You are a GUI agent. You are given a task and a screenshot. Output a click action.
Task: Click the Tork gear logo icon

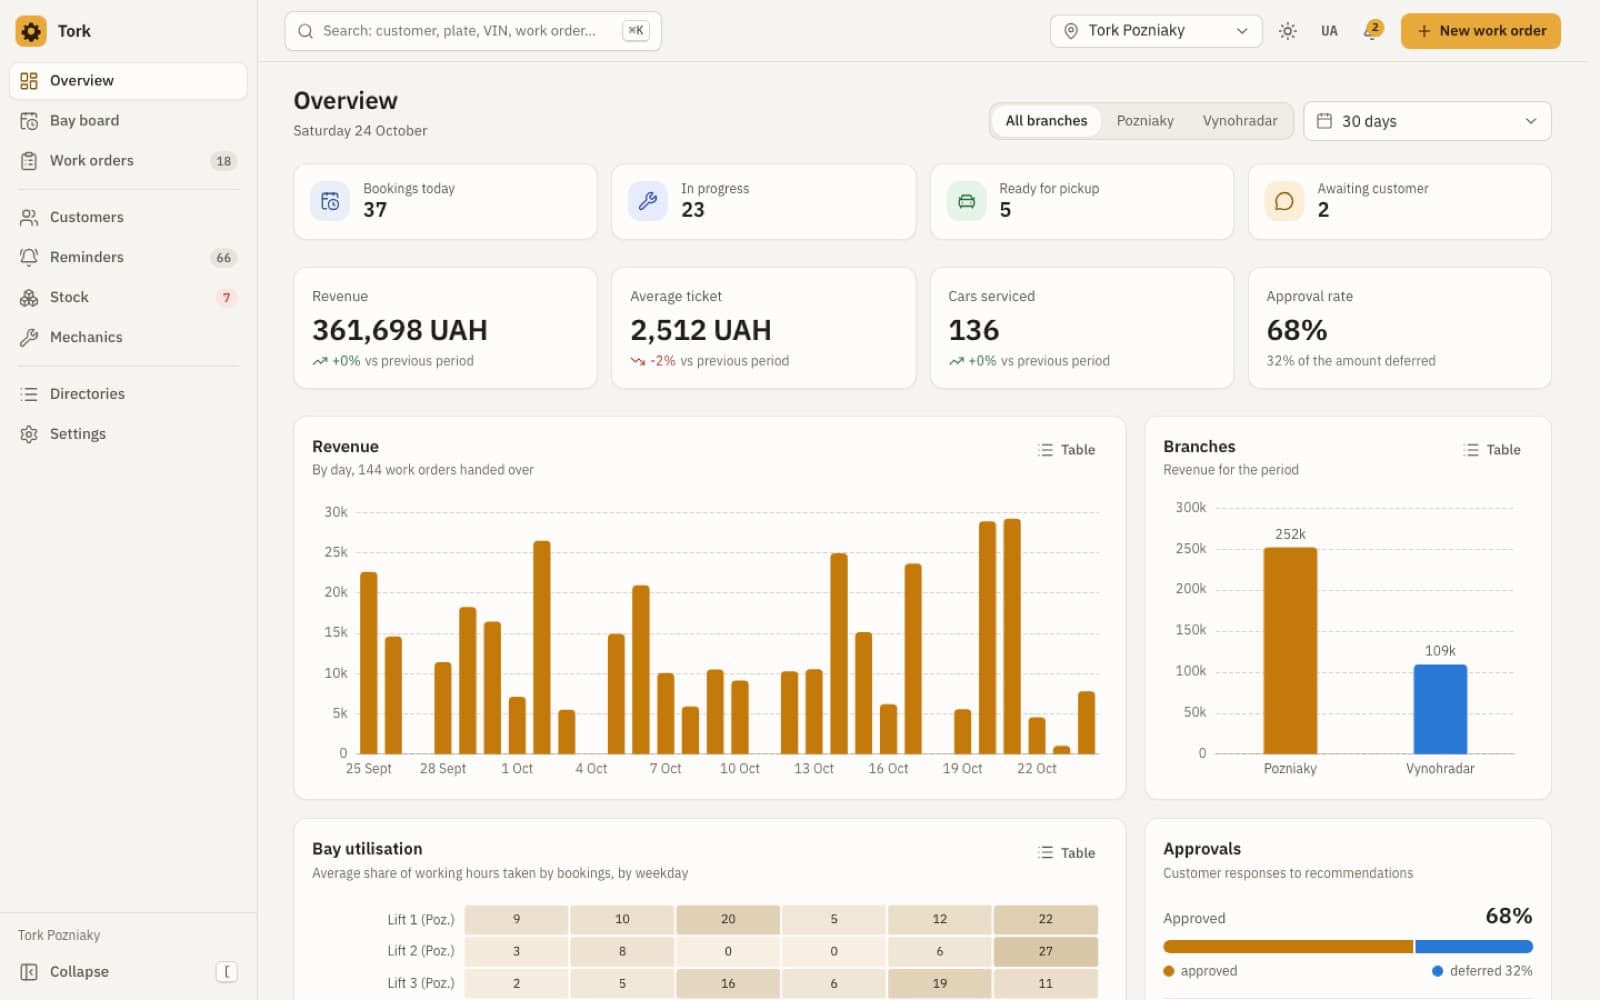(31, 31)
